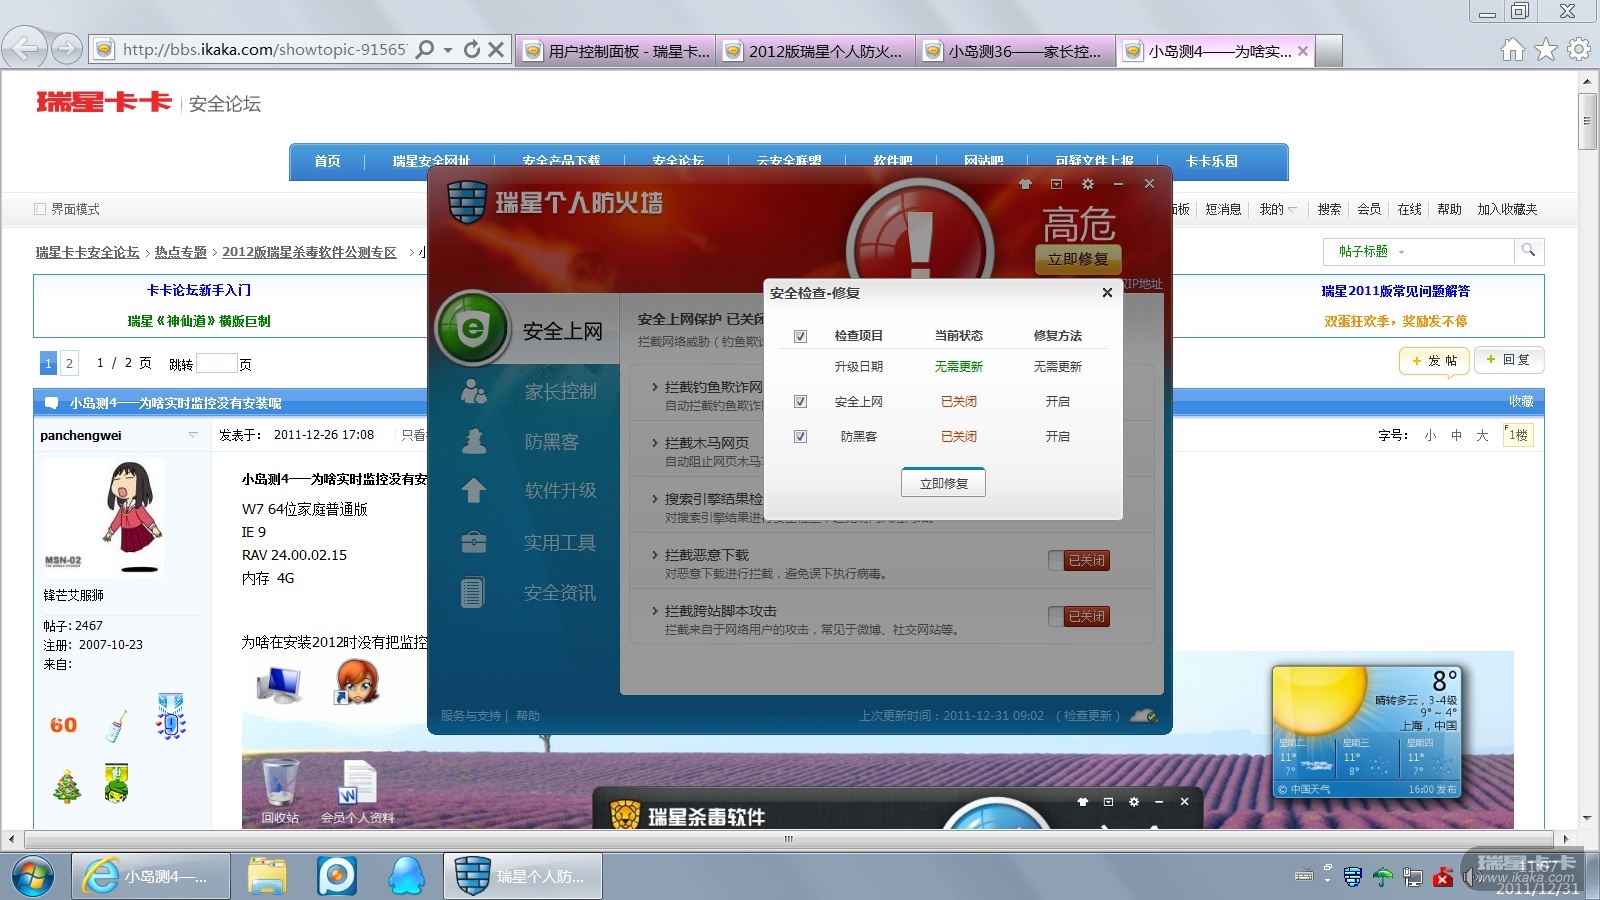Close the 安全检查-修复 dialog
Image resolution: width=1600 pixels, height=900 pixels.
click(x=1107, y=293)
